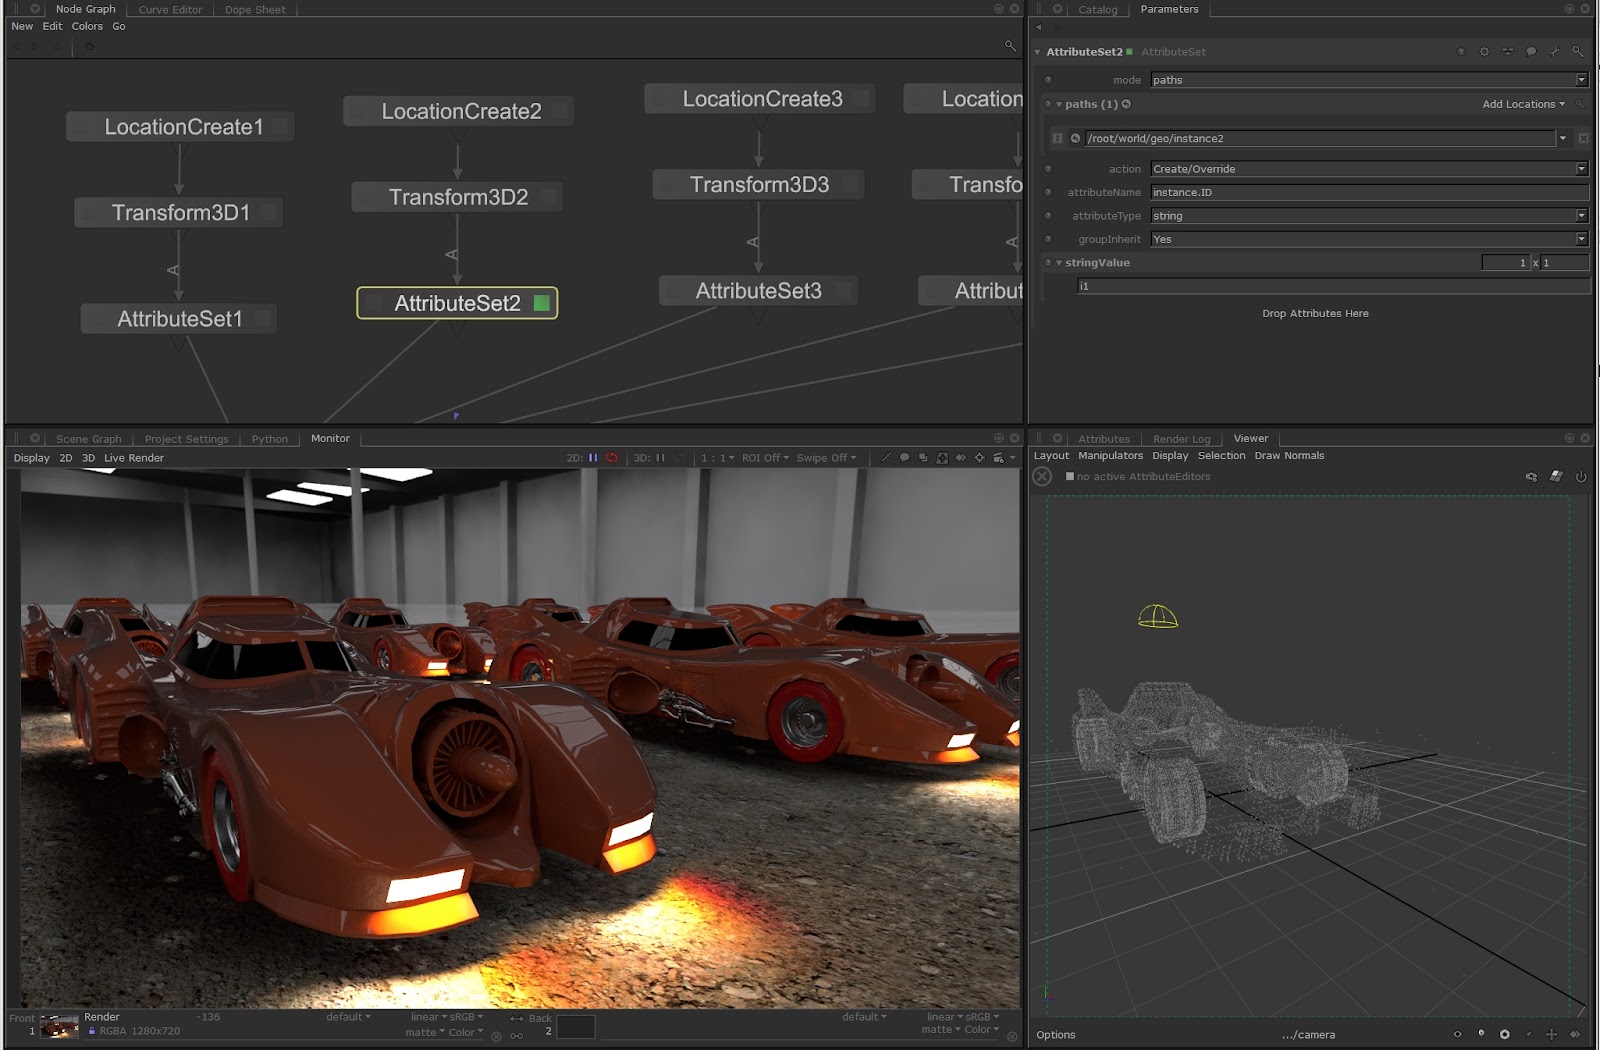Click the Monitor framing mask icon
Image resolution: width=1600 pixels, height=1050 pixels.
coord(942,458)
